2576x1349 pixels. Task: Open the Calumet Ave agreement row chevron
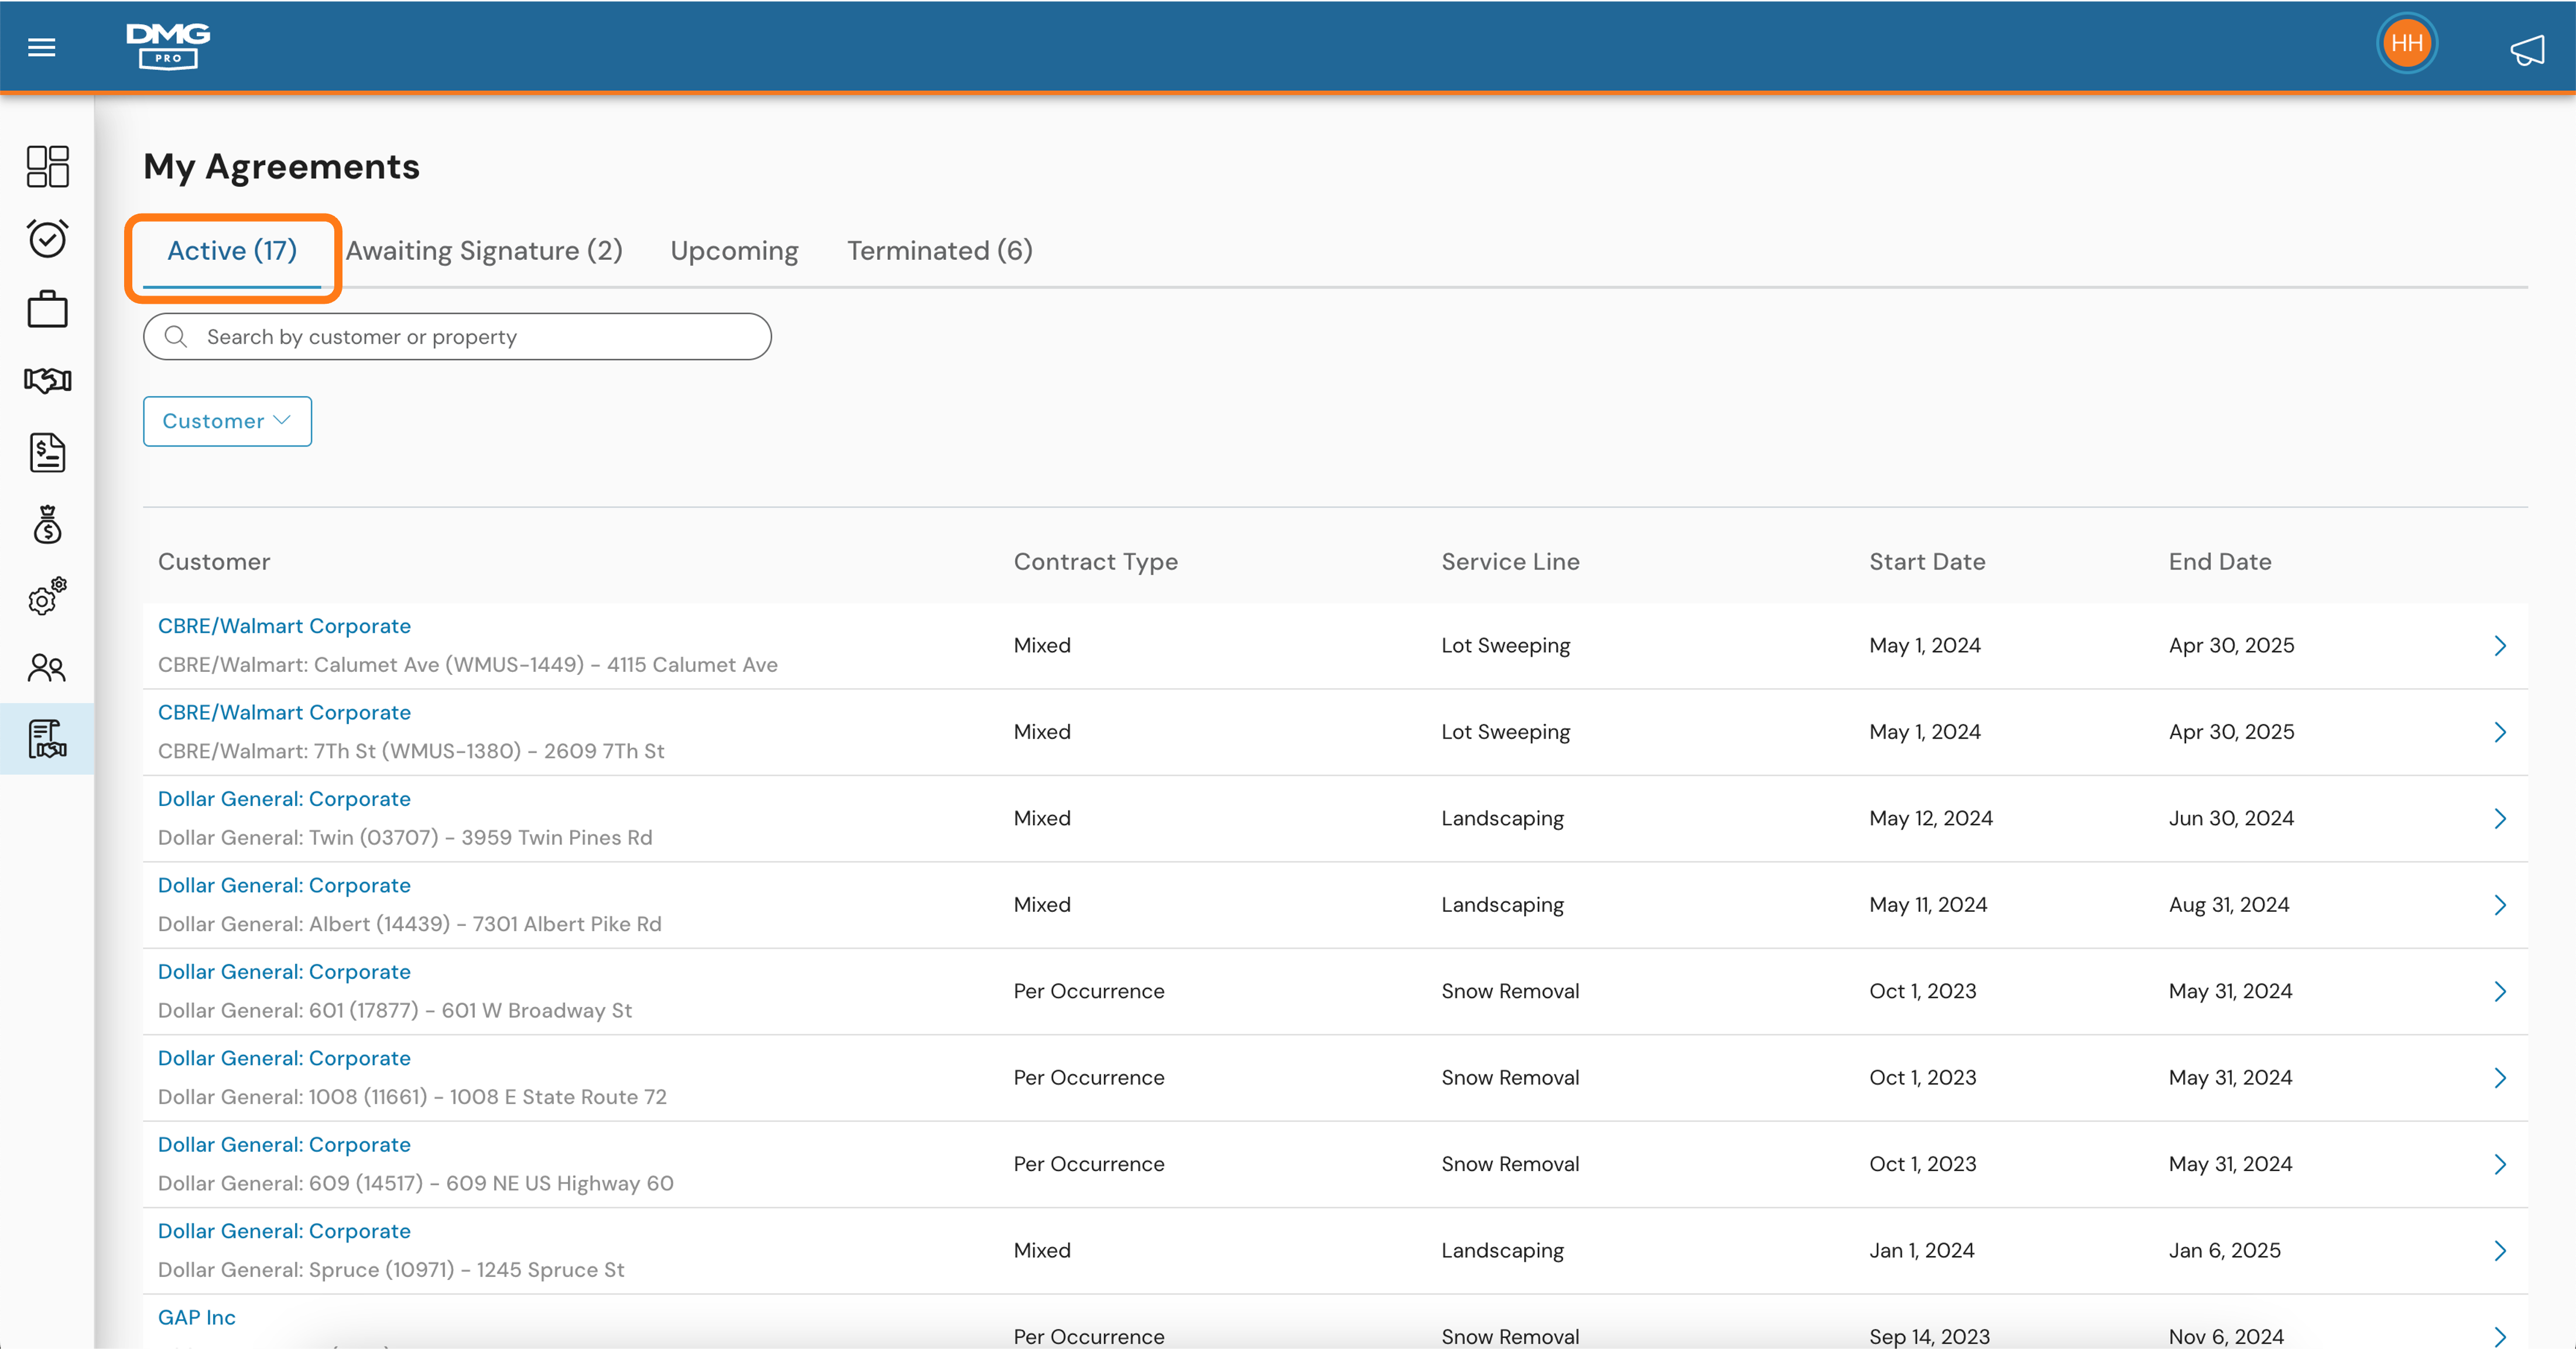click(2500, 646)
